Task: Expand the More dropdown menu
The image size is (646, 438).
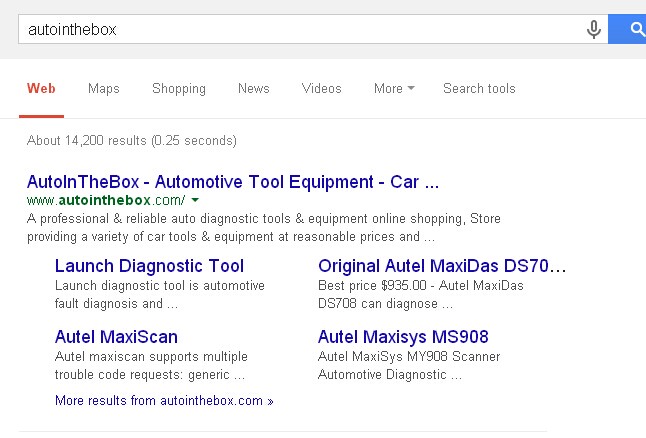Action: coord(393,88)
